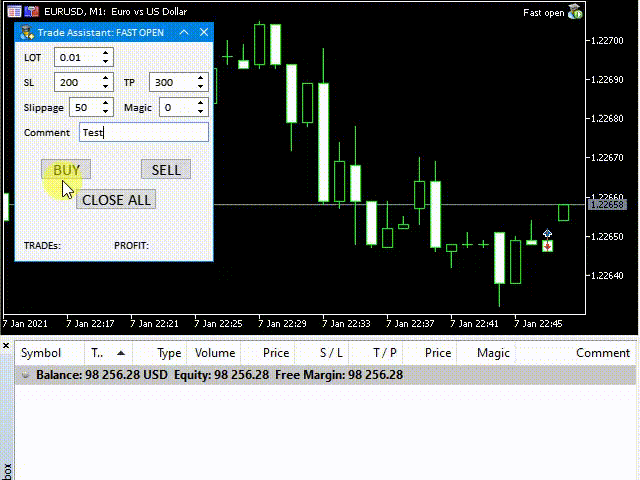The width and height of the screenshot is (640, 480).
Task: Click the second chart icon in title bar
Action: pyautogui.click(x=31, y=12)
